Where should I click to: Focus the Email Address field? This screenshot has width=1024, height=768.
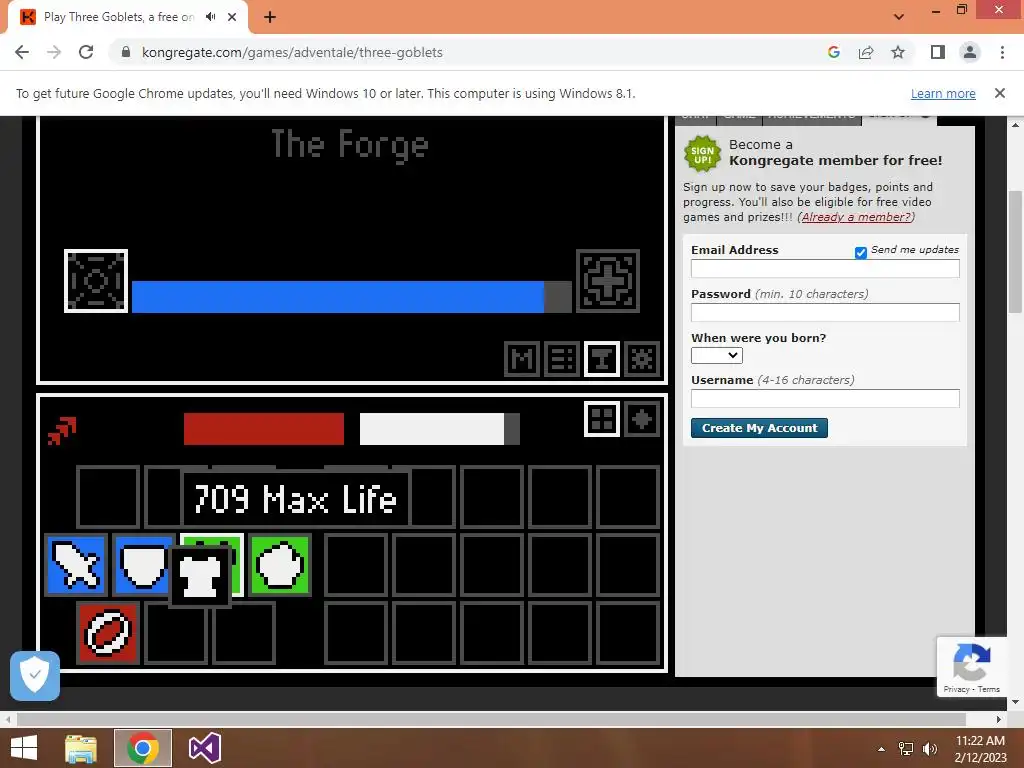(825, 268)
